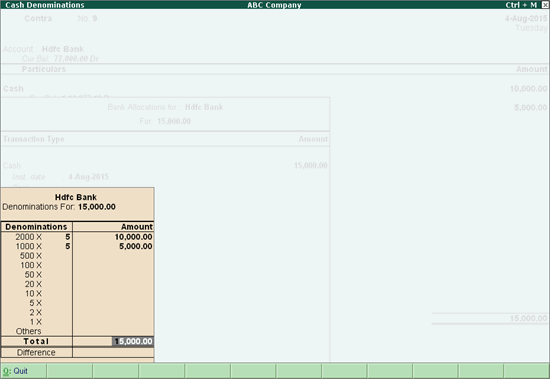The height and width of the screenshot is (379, 550).
Task: Click the Denominations column header
Action: click(36, 227)
